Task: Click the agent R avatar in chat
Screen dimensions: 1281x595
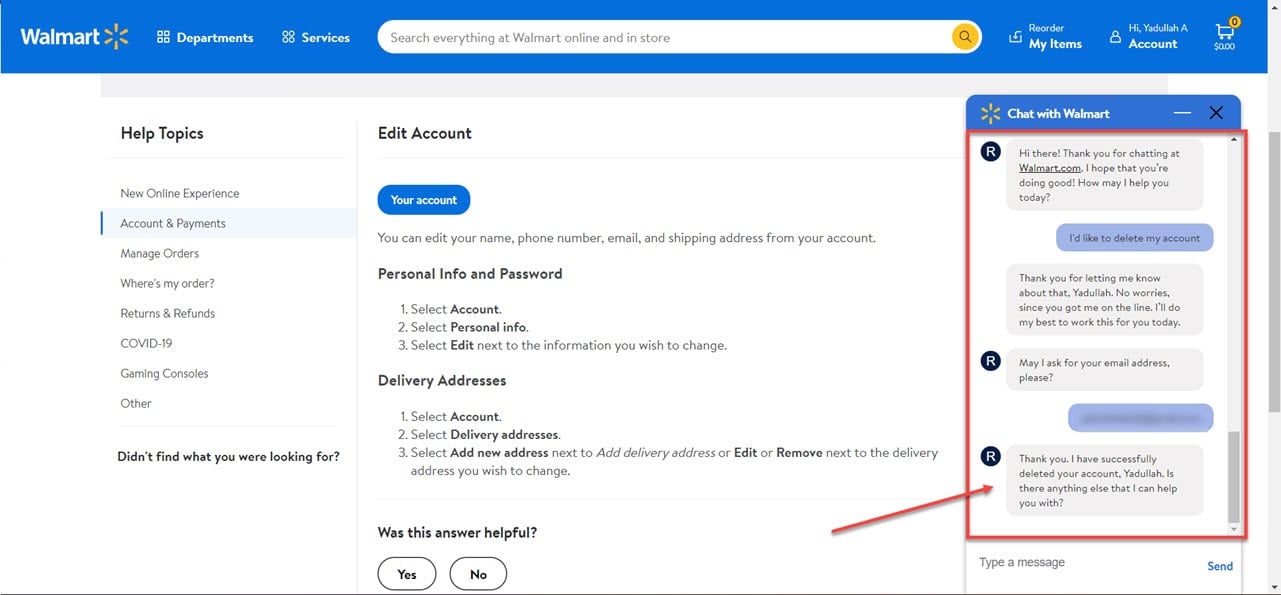Action: [990, 151]
